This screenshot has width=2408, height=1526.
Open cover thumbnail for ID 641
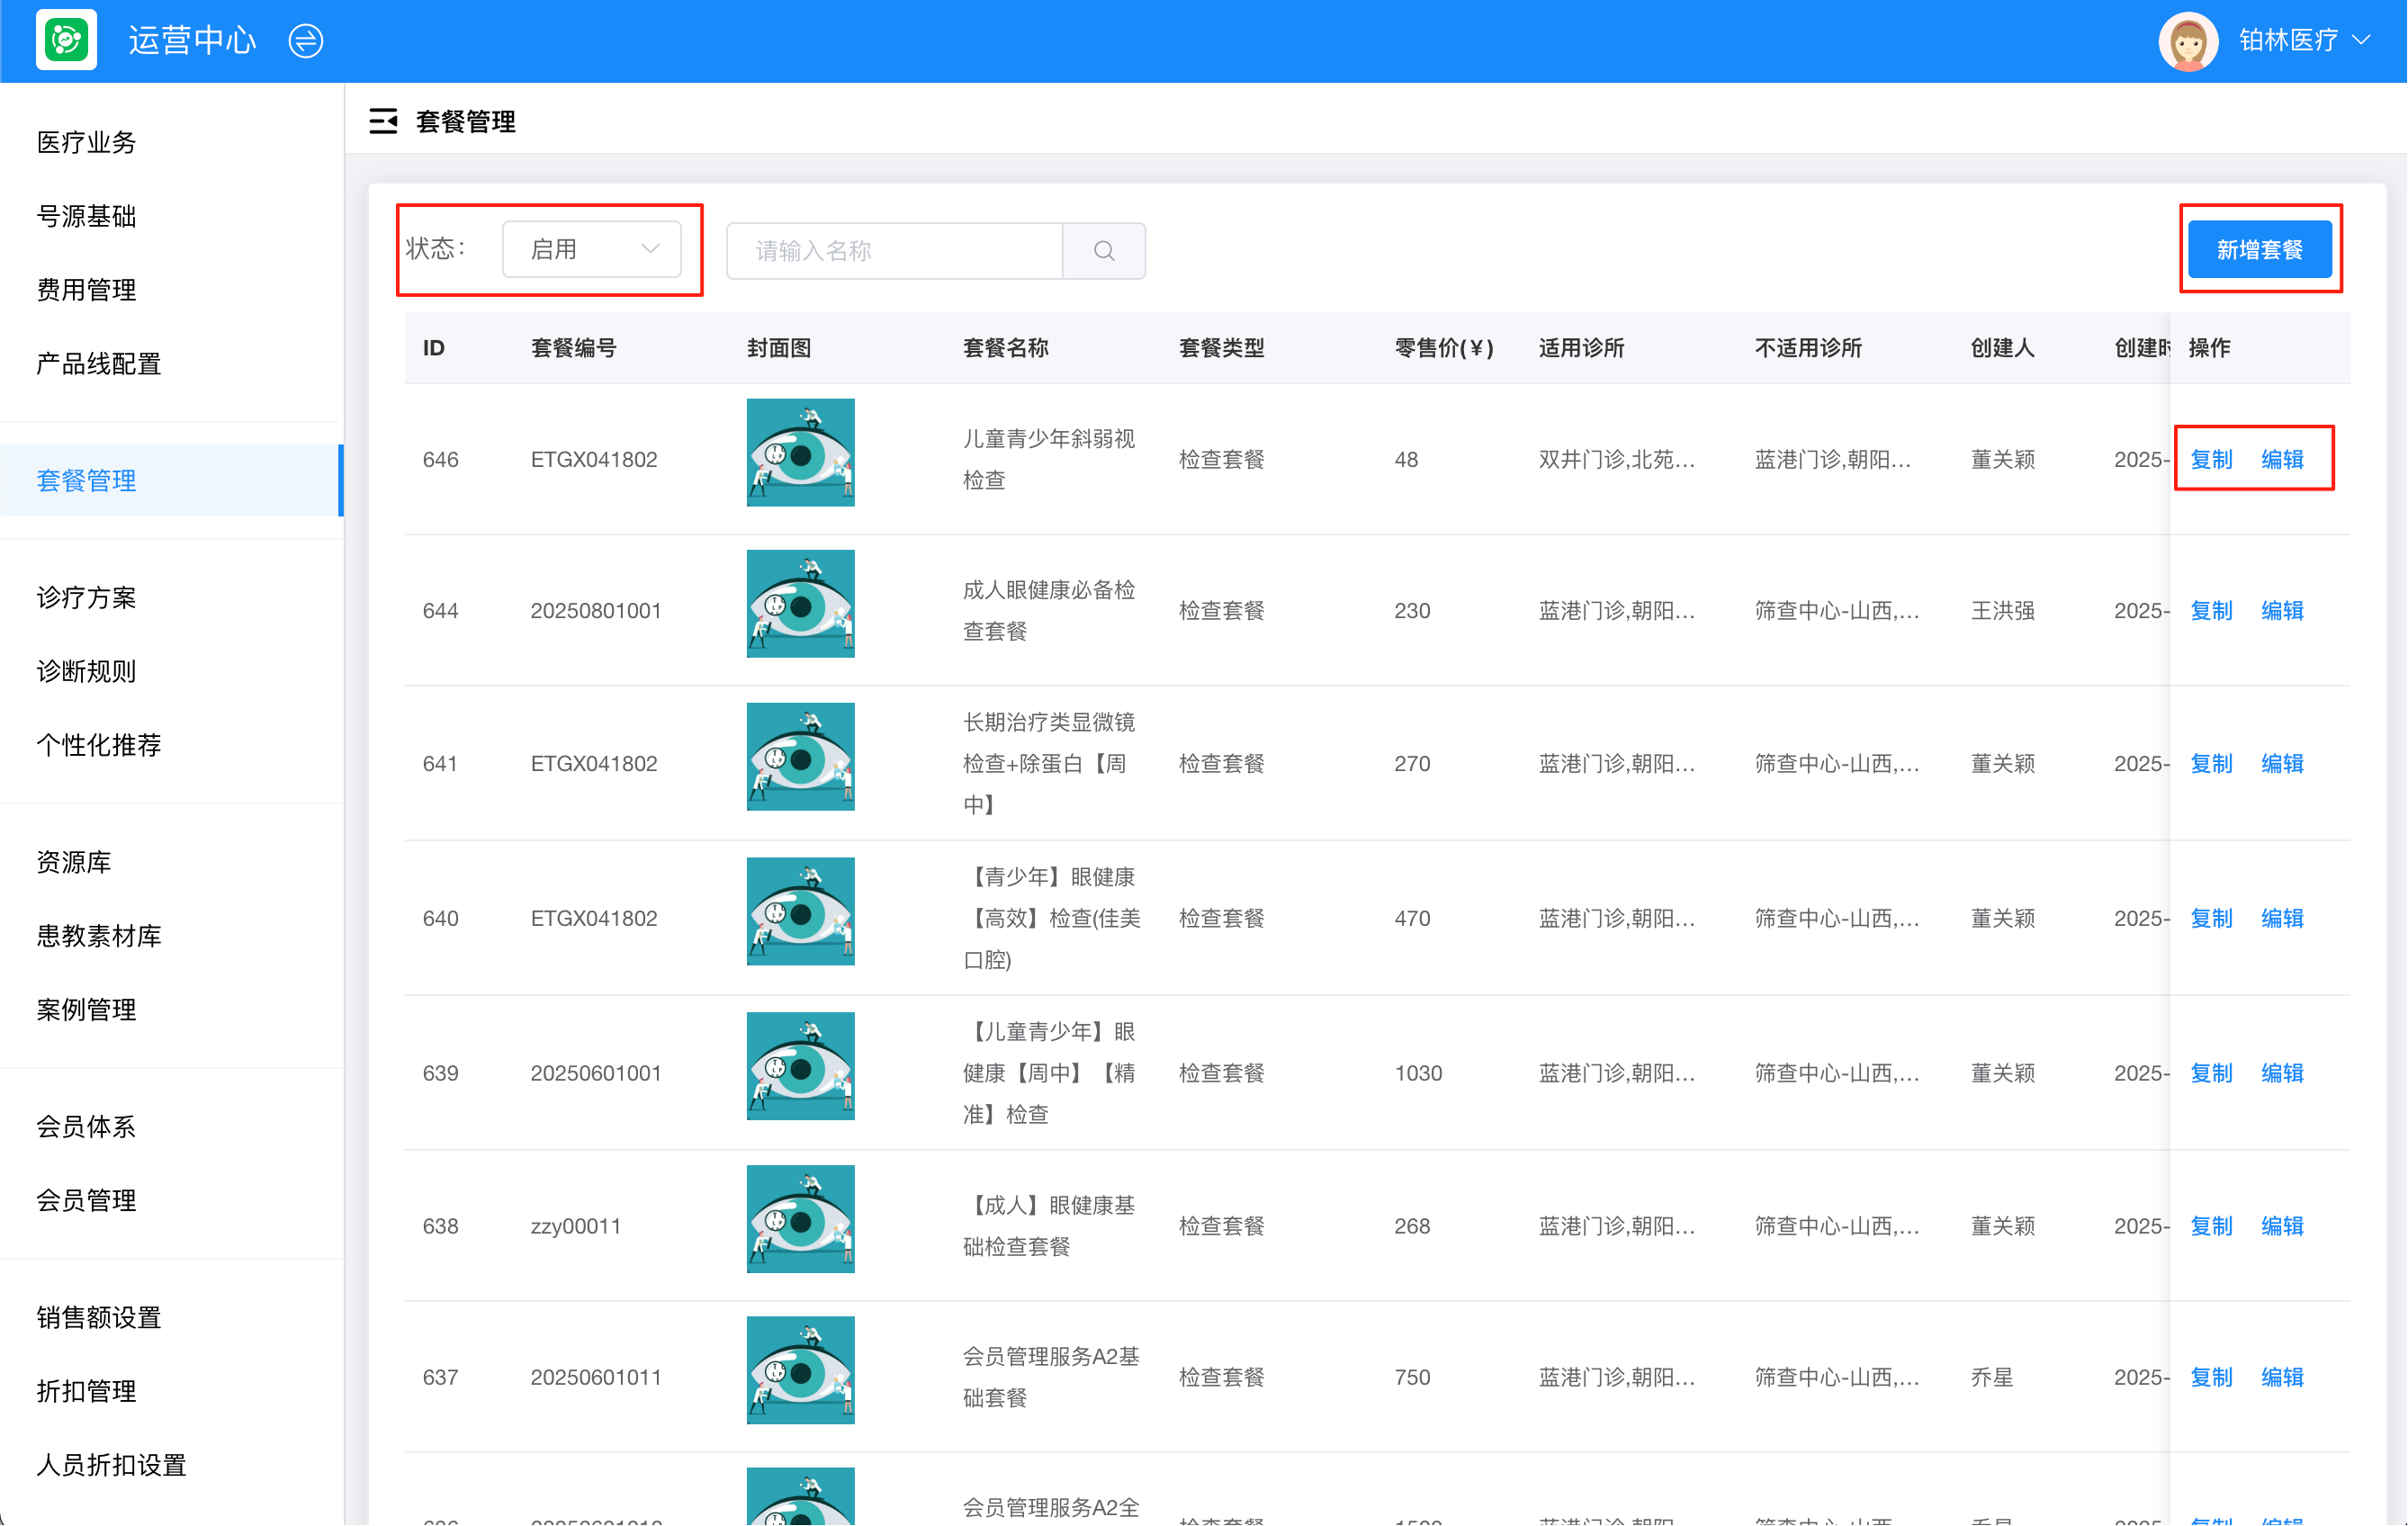[x=800, y=756]
